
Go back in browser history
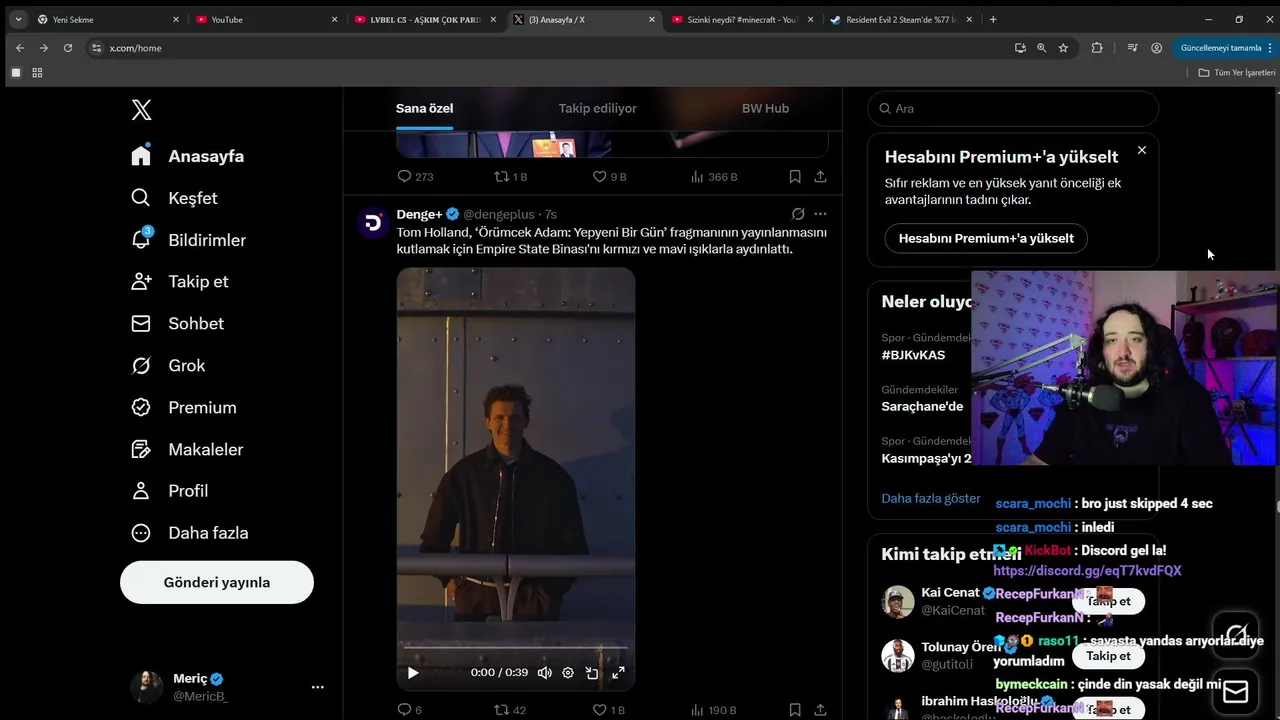pyautogui.click(x=20, y=48)
